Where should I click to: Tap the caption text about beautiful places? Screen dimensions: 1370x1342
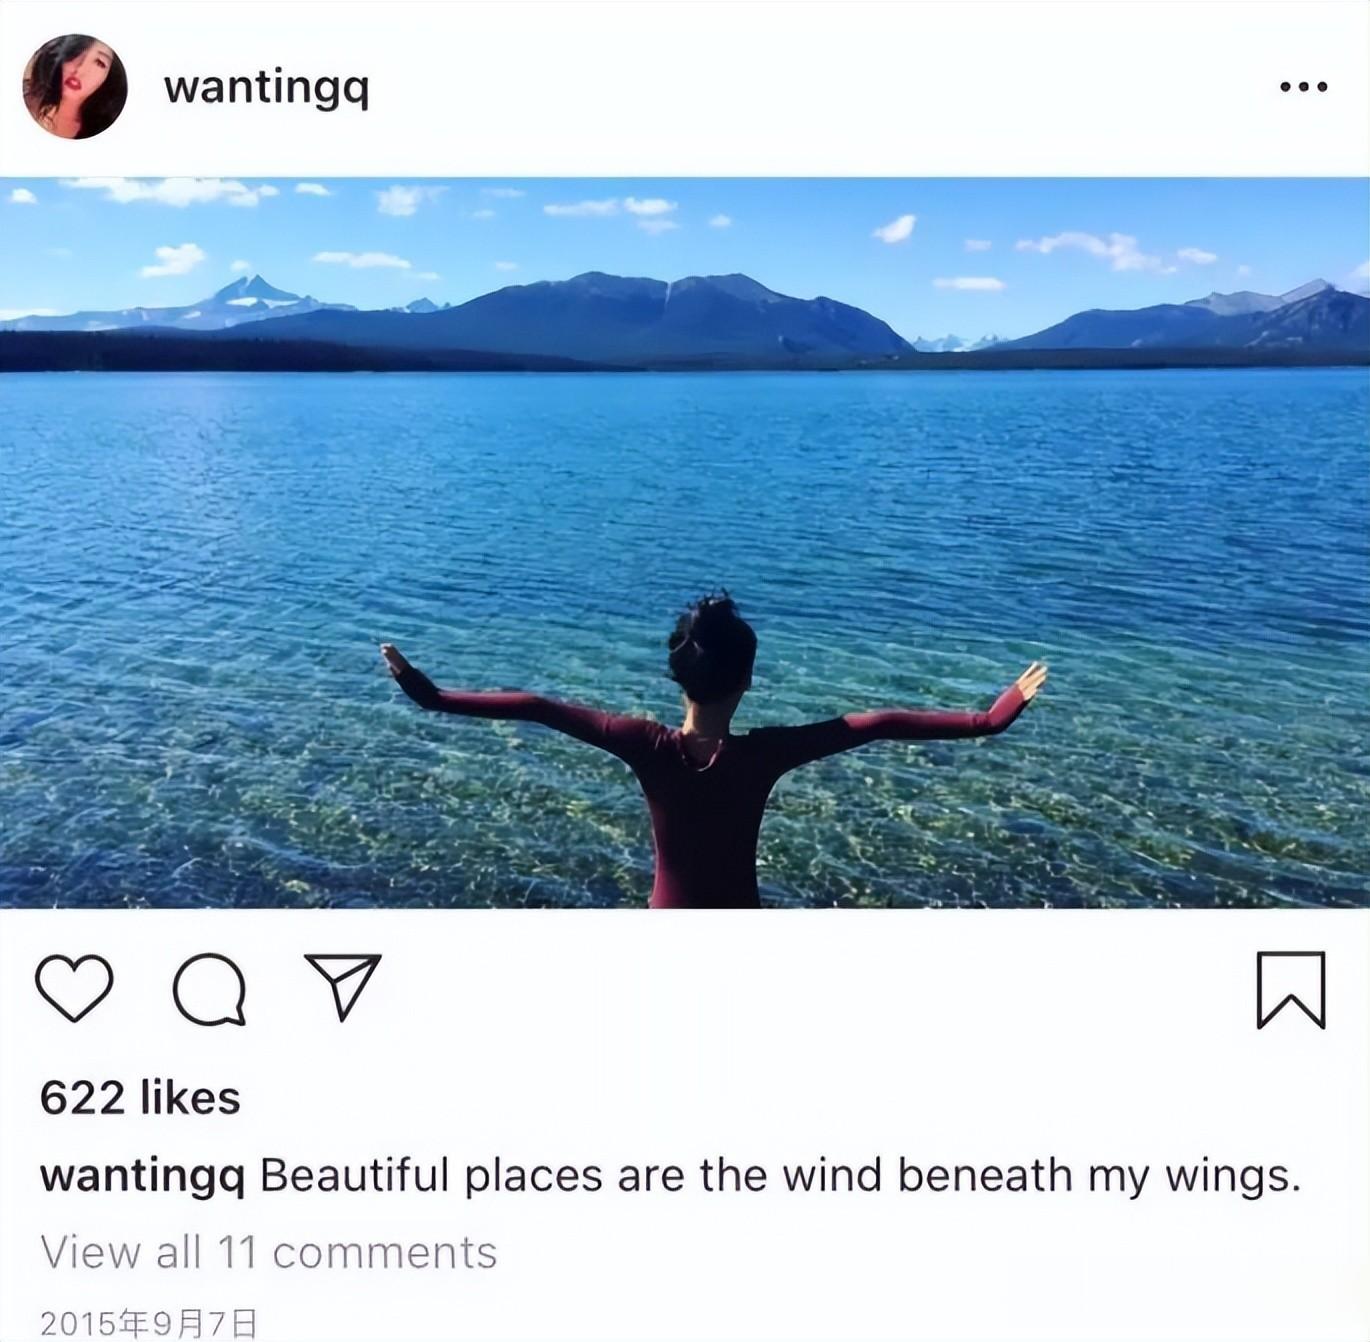pyautogui.click(x=780, y=1176)
